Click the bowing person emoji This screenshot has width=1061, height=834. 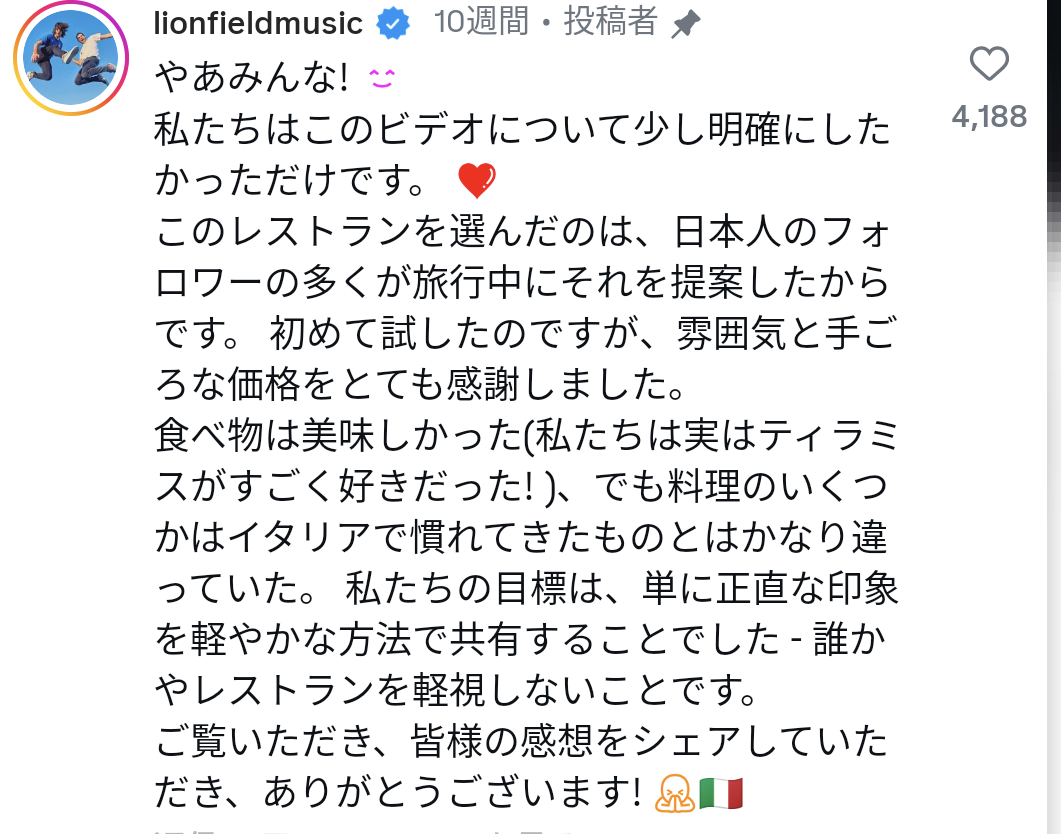(674, 793)
